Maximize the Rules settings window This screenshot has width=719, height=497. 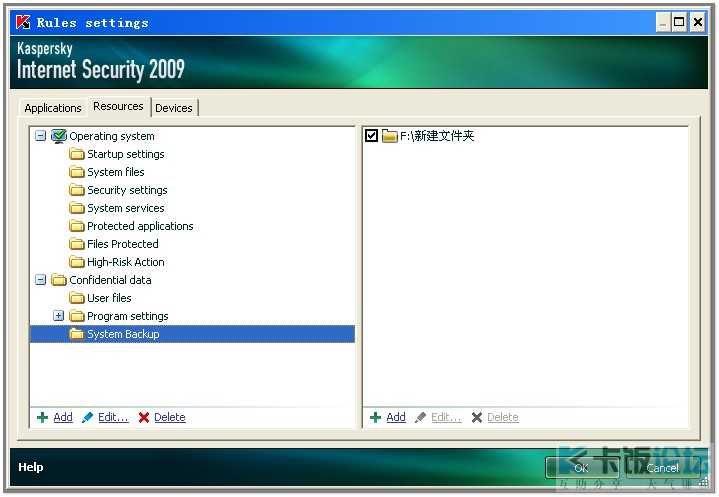pyautogui.click(x=679, y=22)
